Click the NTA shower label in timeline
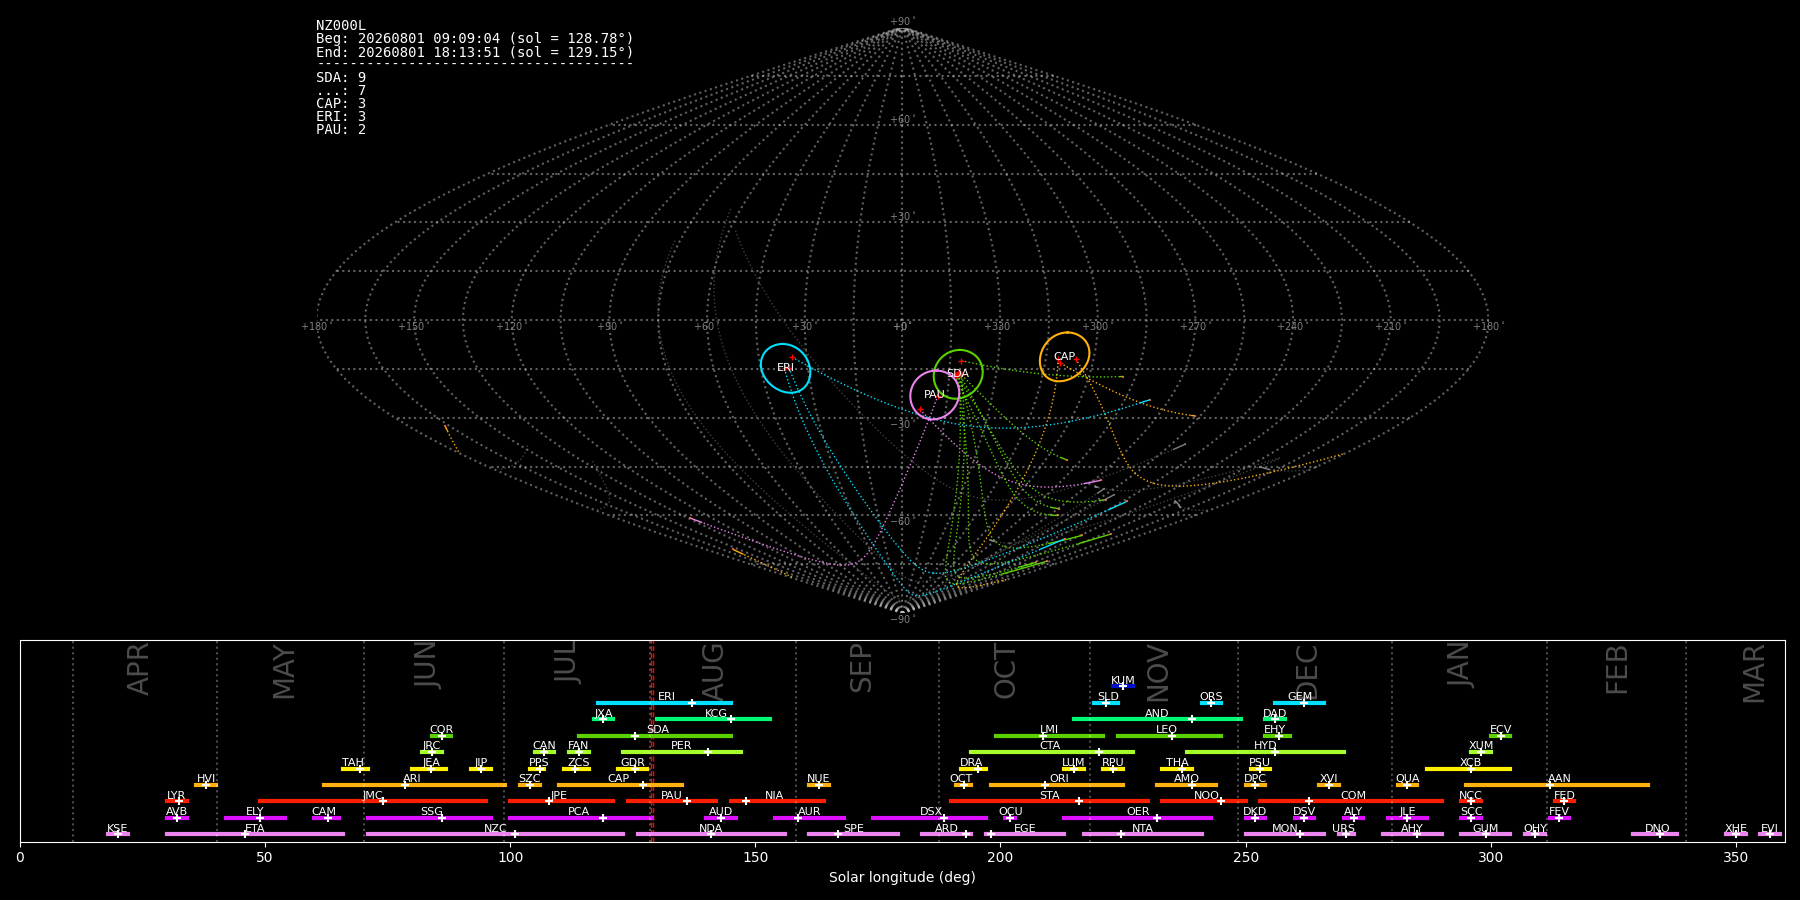Viewport: 1800px width, 900px height. tap(1142, 829)
